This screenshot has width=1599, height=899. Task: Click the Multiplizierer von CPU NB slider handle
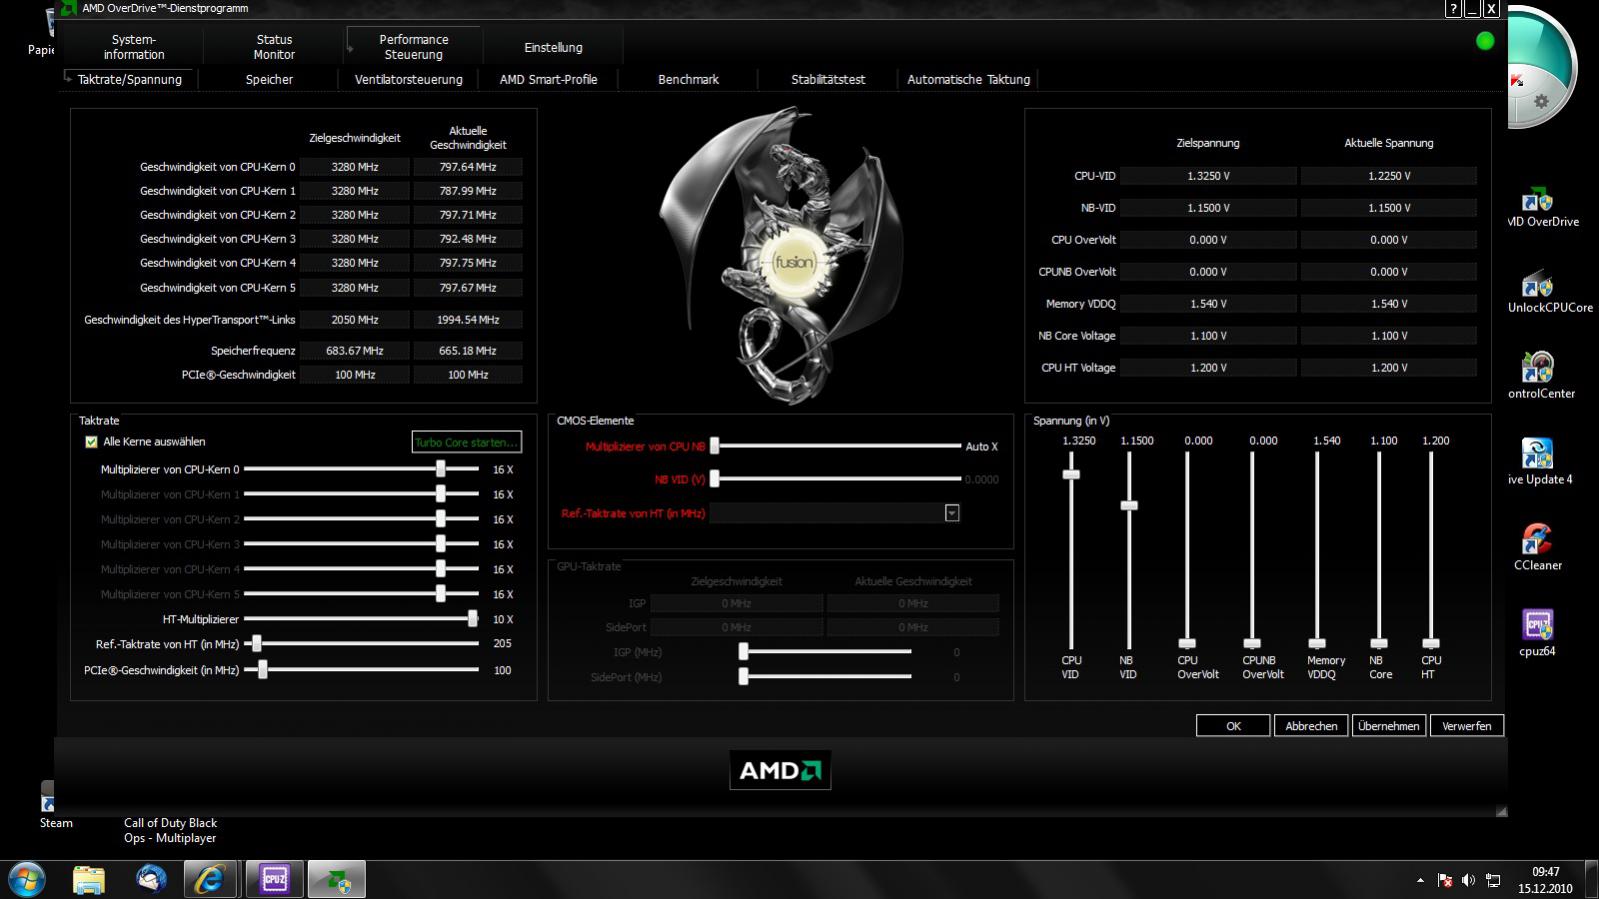(x=715, y=446)
